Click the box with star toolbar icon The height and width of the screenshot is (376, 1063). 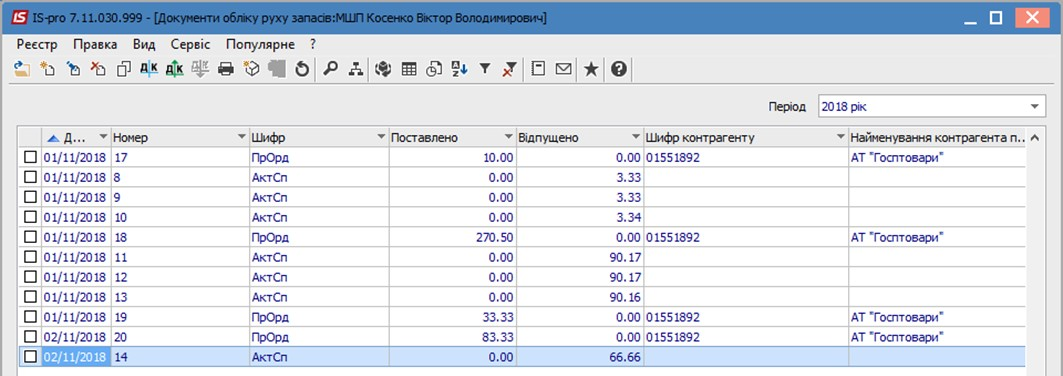[x=252, y=69]
